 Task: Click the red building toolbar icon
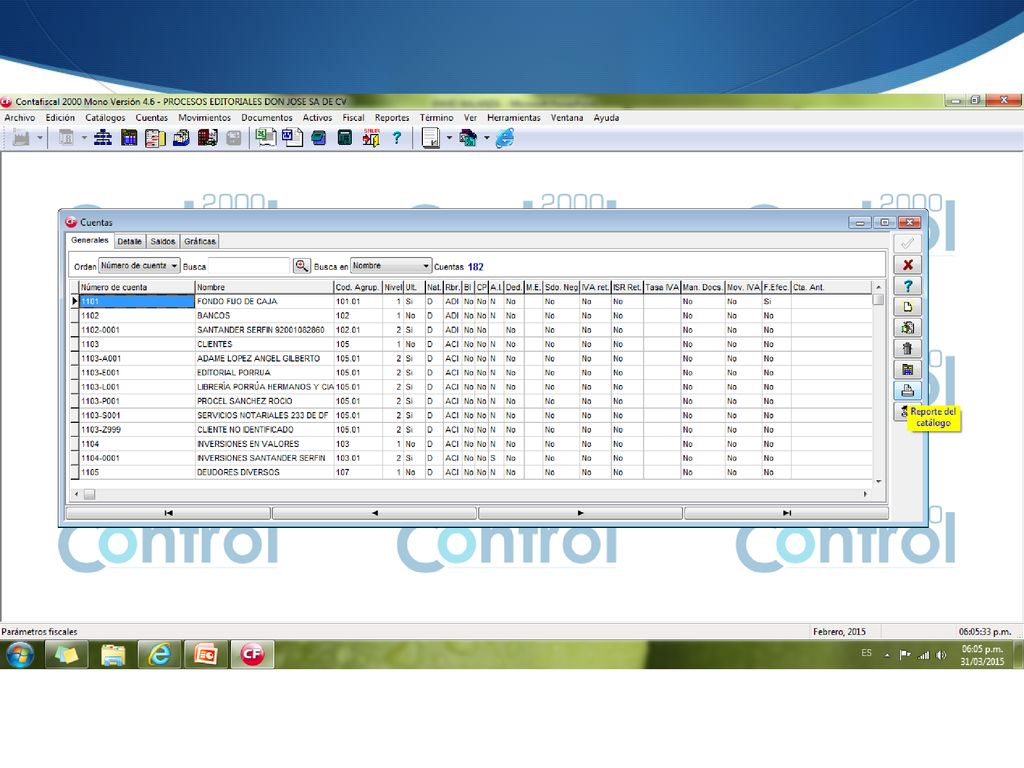(207, 138)
